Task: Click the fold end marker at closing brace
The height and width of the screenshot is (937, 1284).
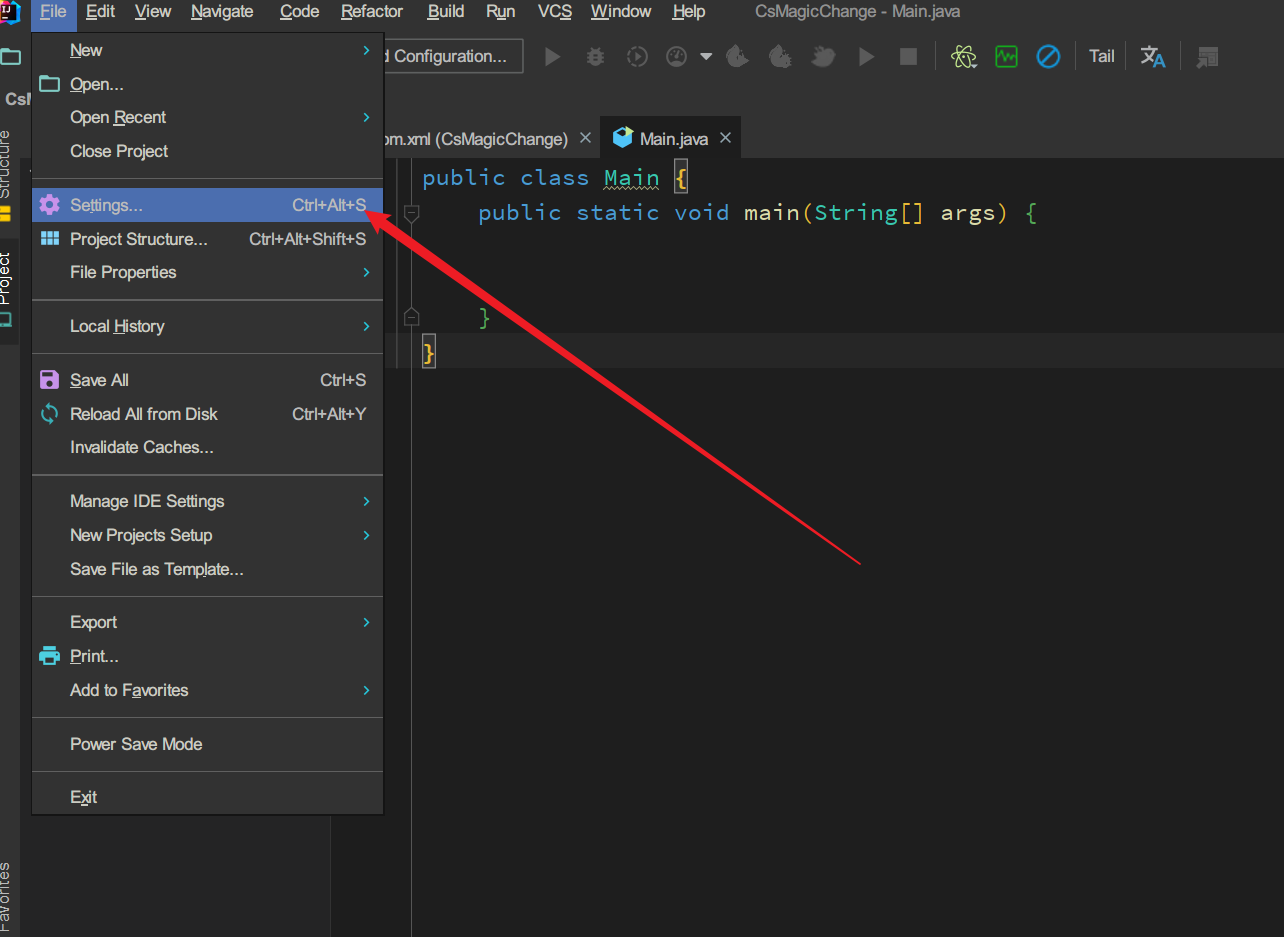Action: pos(411,318)
